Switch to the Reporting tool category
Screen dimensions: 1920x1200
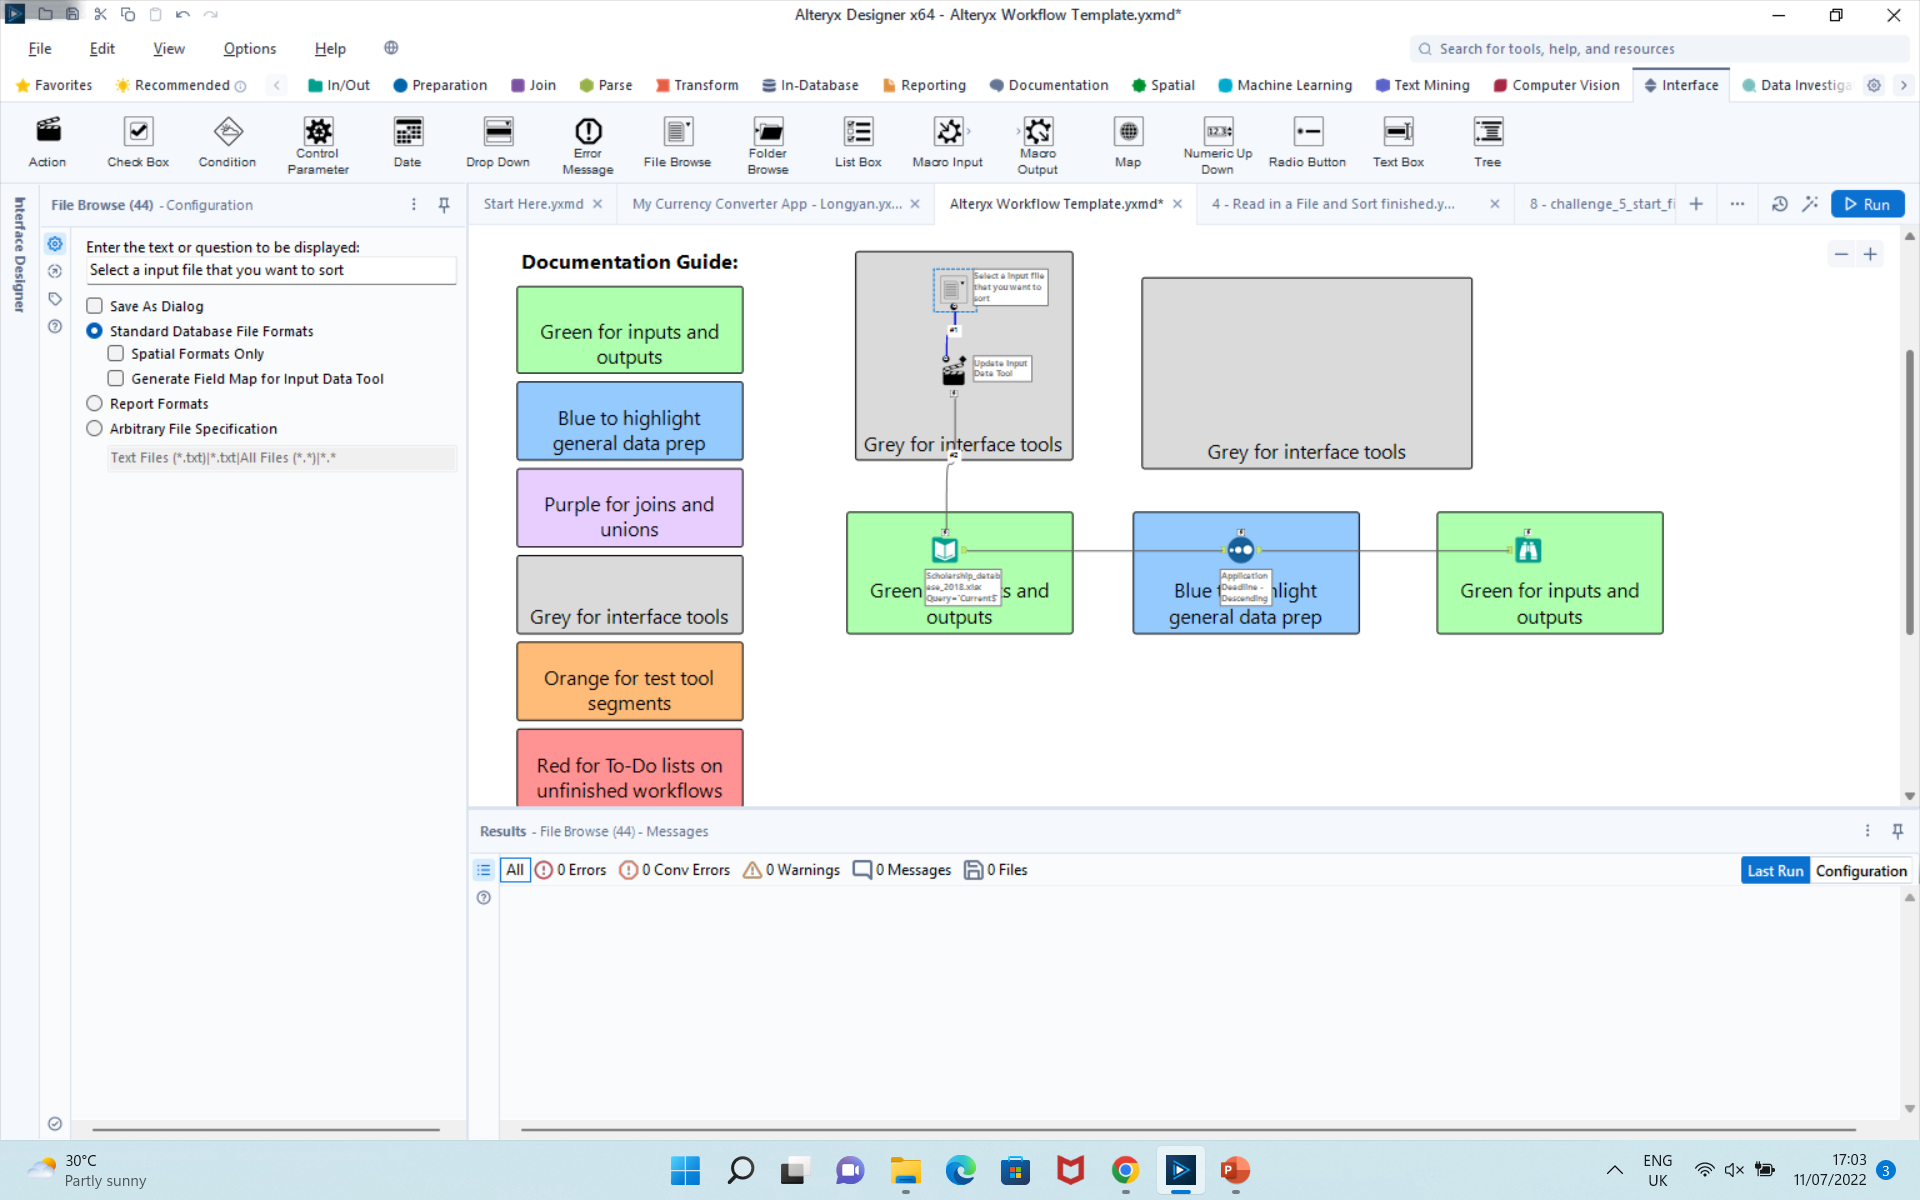point(924,85)
